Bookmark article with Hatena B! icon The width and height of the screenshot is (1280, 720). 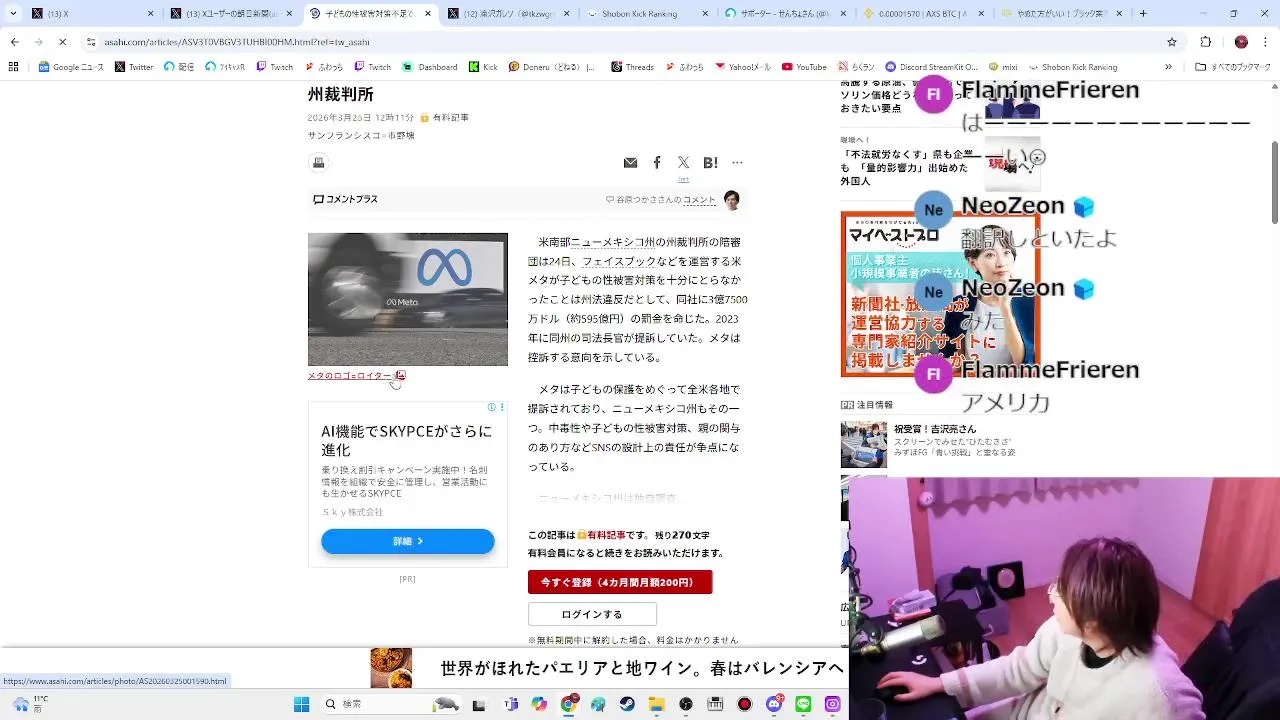710,163
